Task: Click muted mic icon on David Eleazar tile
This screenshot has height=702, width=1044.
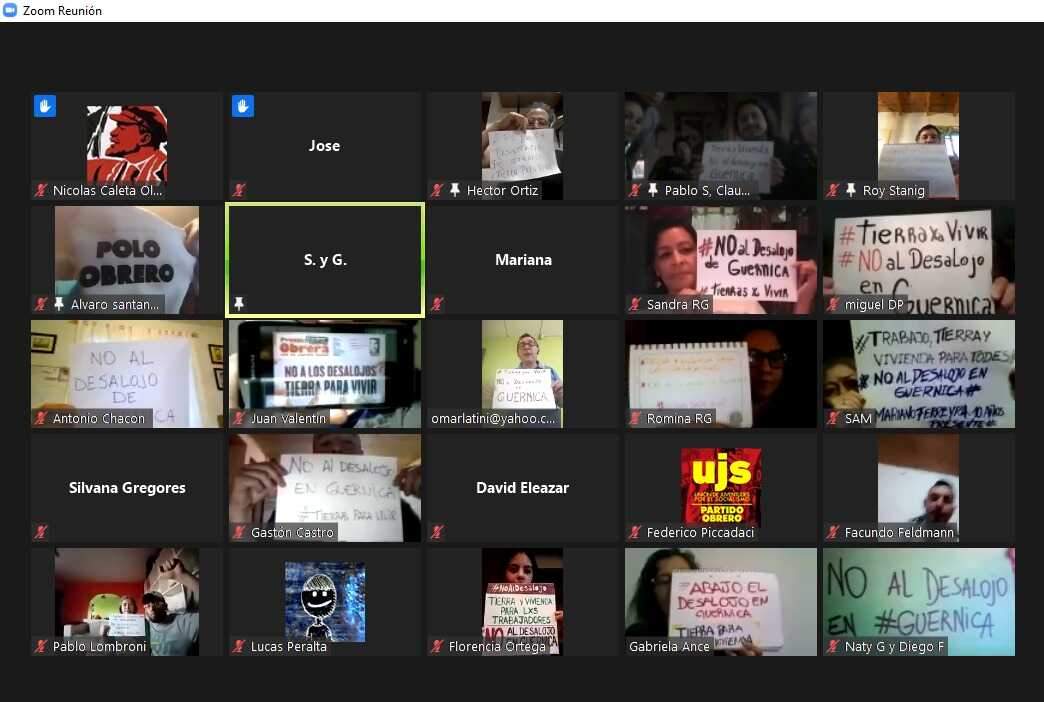Action: (437, 532)
